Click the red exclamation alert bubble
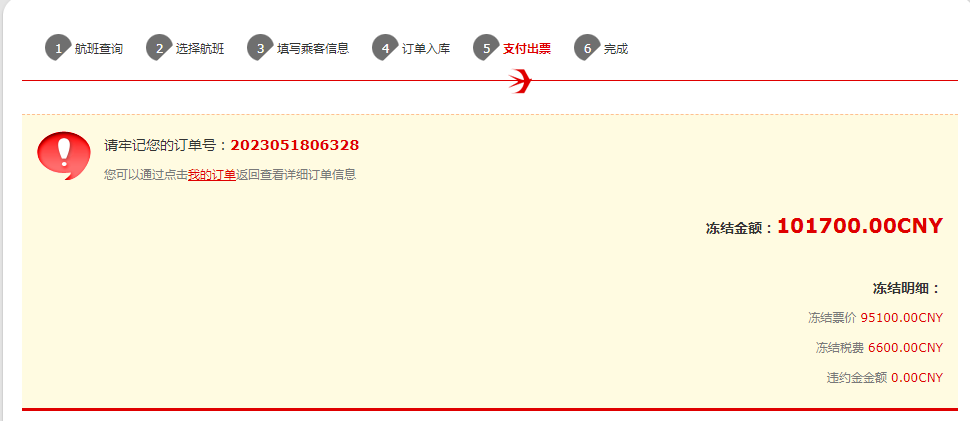The image size is (970, 421). pyautogui.click(x=64, y=155)
